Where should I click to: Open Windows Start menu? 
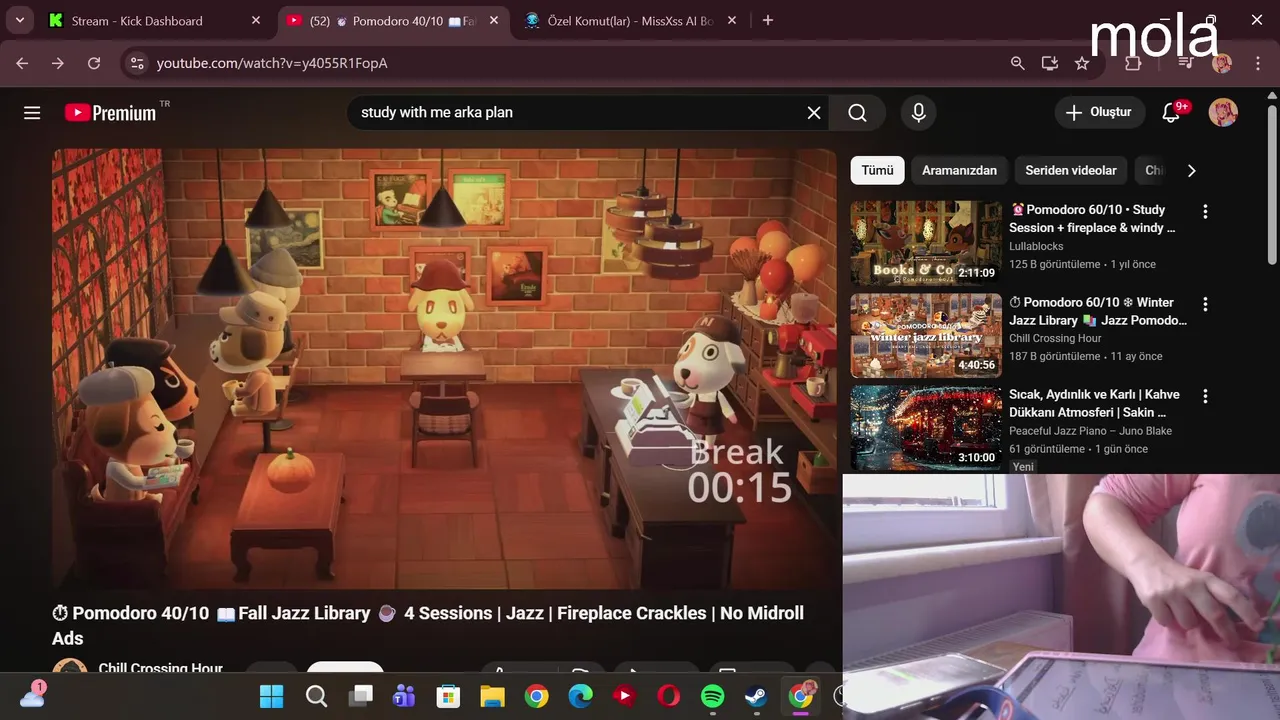coord(272,696)
